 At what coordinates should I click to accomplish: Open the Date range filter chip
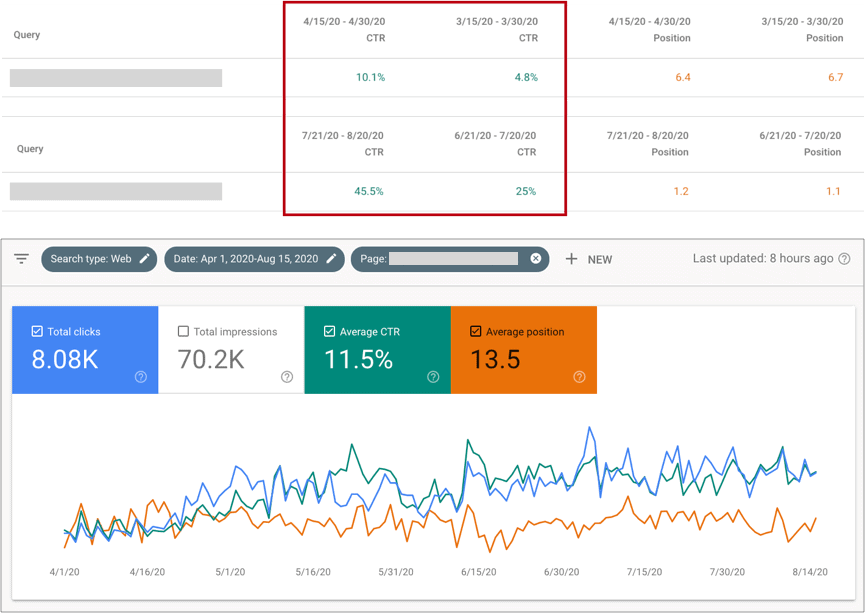tap(245, 259)
